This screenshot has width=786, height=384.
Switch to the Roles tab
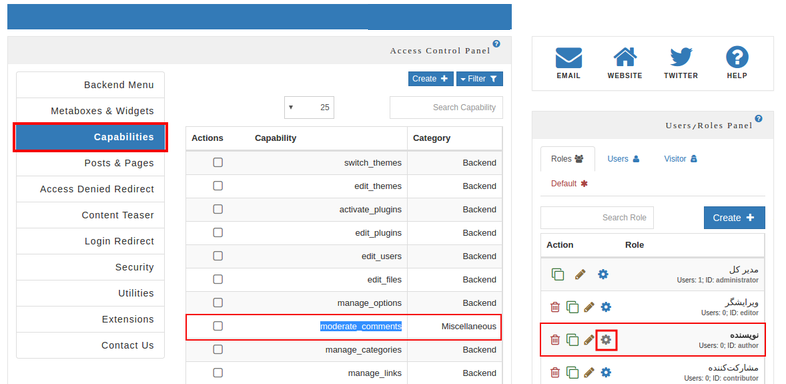coord(567,159)
